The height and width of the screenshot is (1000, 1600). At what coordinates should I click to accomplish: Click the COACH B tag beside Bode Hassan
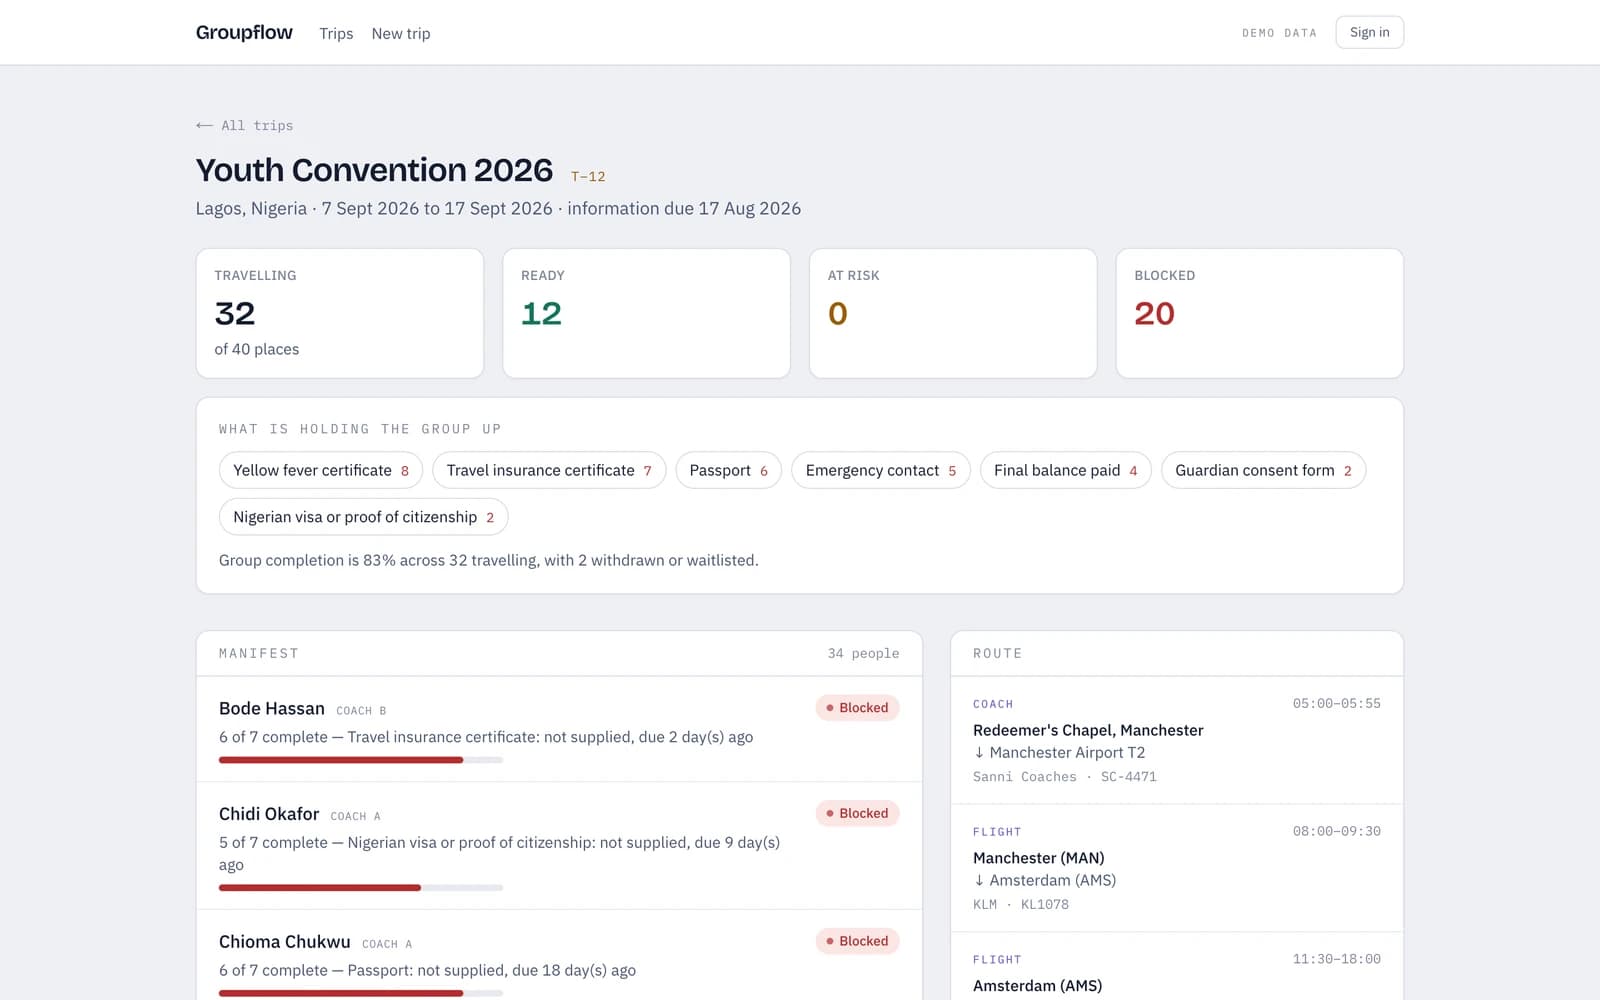click(361, 710)
